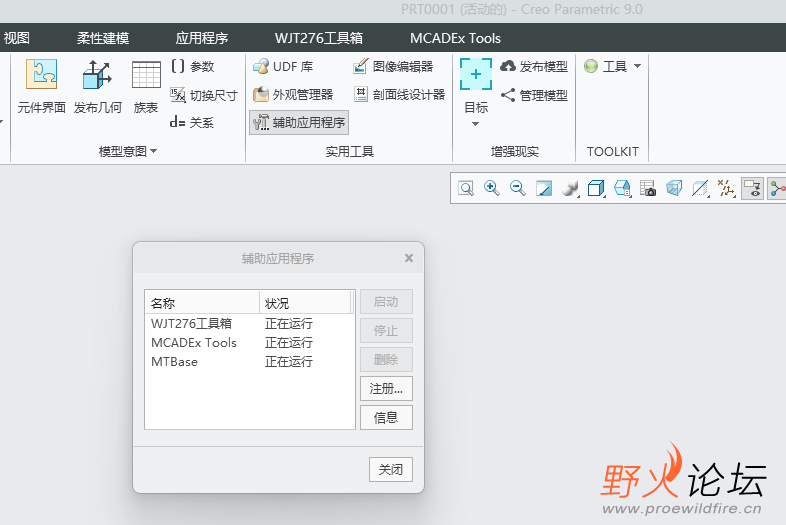Open datum display filters icon
This screenshot has width=786, height=525.
pyautogui.click(x=726, y=189)
